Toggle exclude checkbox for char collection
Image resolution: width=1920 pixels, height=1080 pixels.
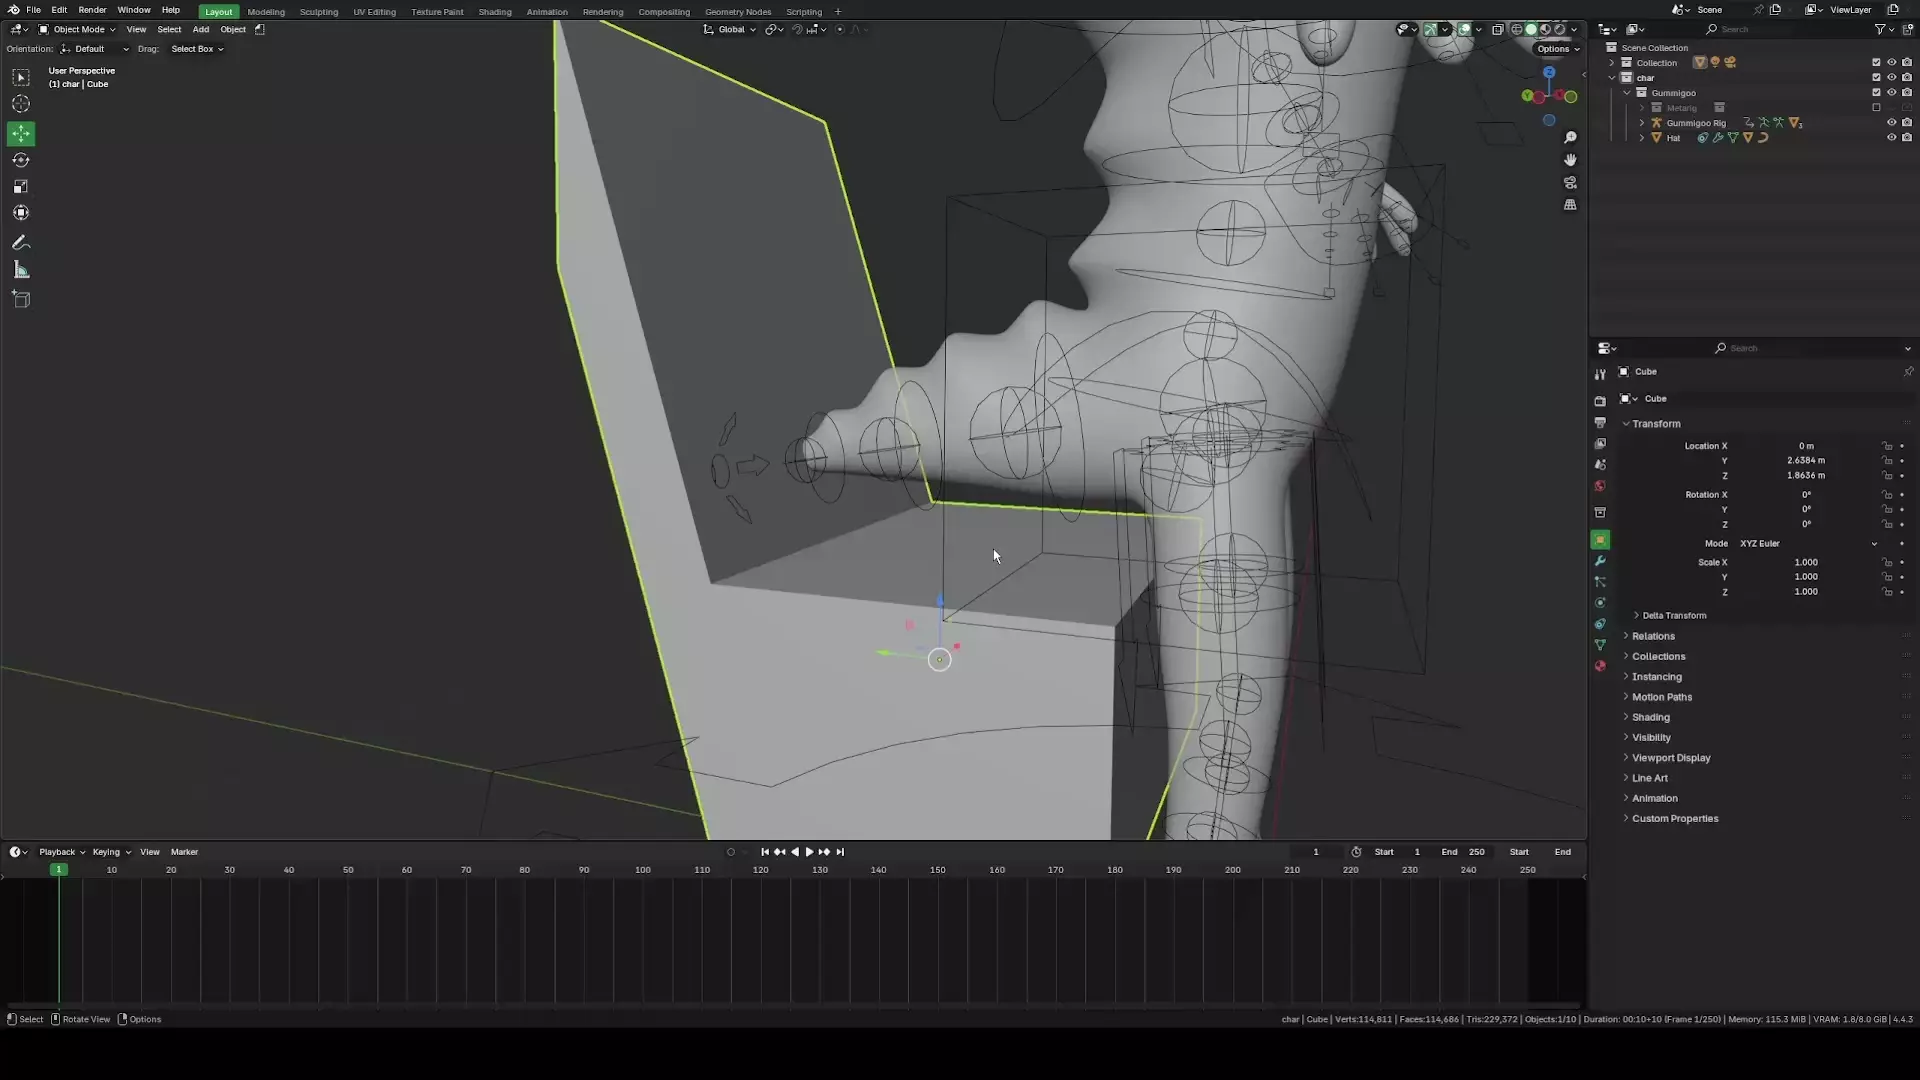pos(1876,77)
